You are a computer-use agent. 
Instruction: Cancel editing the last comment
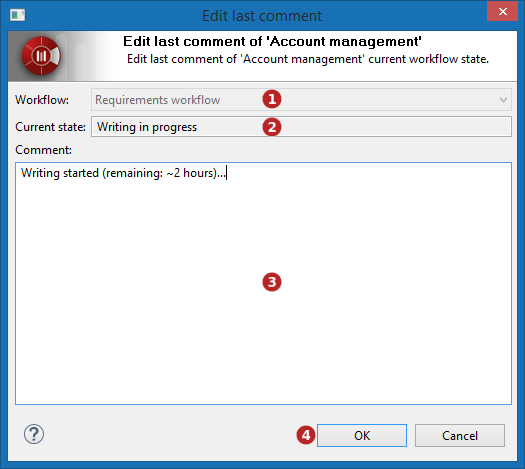[460, 436]
